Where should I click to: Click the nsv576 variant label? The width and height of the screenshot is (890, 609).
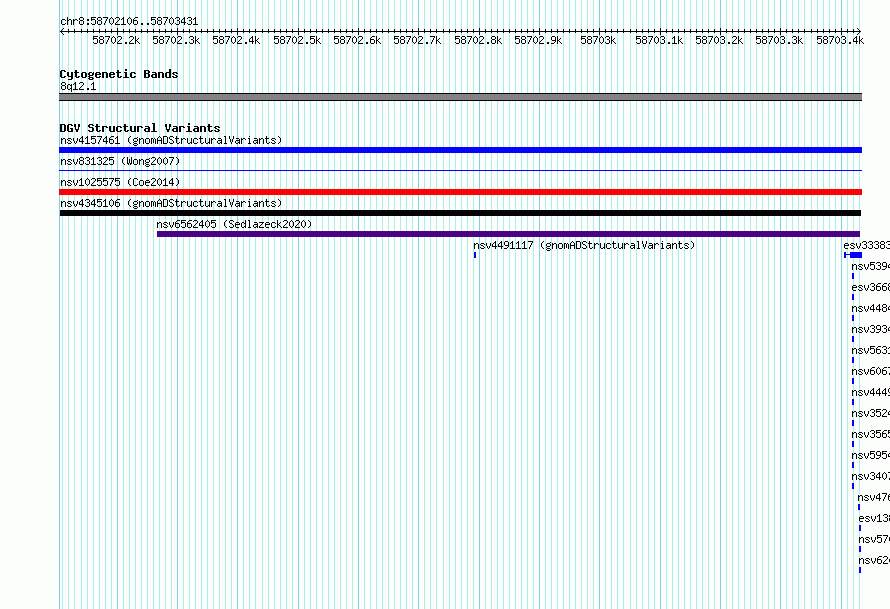(x=874, y=539)
